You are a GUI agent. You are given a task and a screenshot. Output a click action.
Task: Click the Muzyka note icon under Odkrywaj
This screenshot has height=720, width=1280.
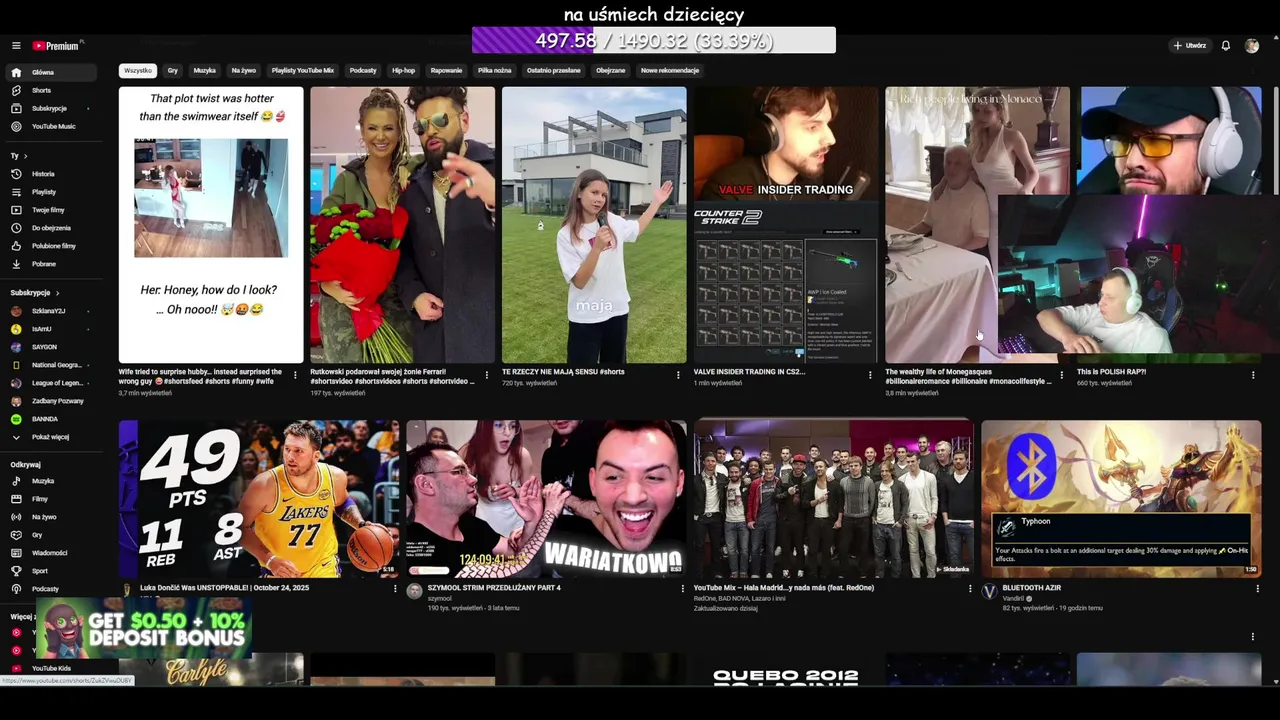16,481
